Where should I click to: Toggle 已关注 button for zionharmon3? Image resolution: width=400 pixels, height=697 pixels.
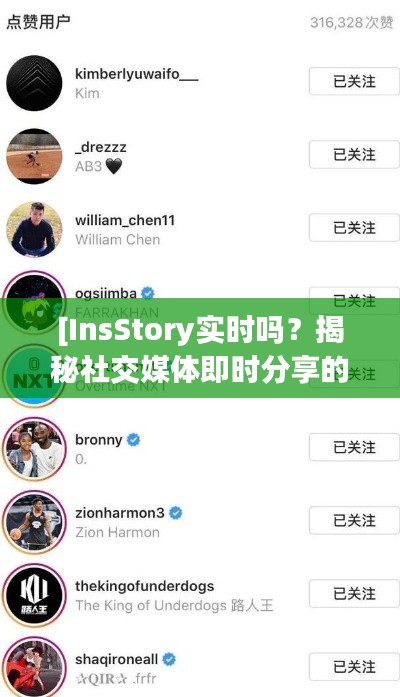354,520
